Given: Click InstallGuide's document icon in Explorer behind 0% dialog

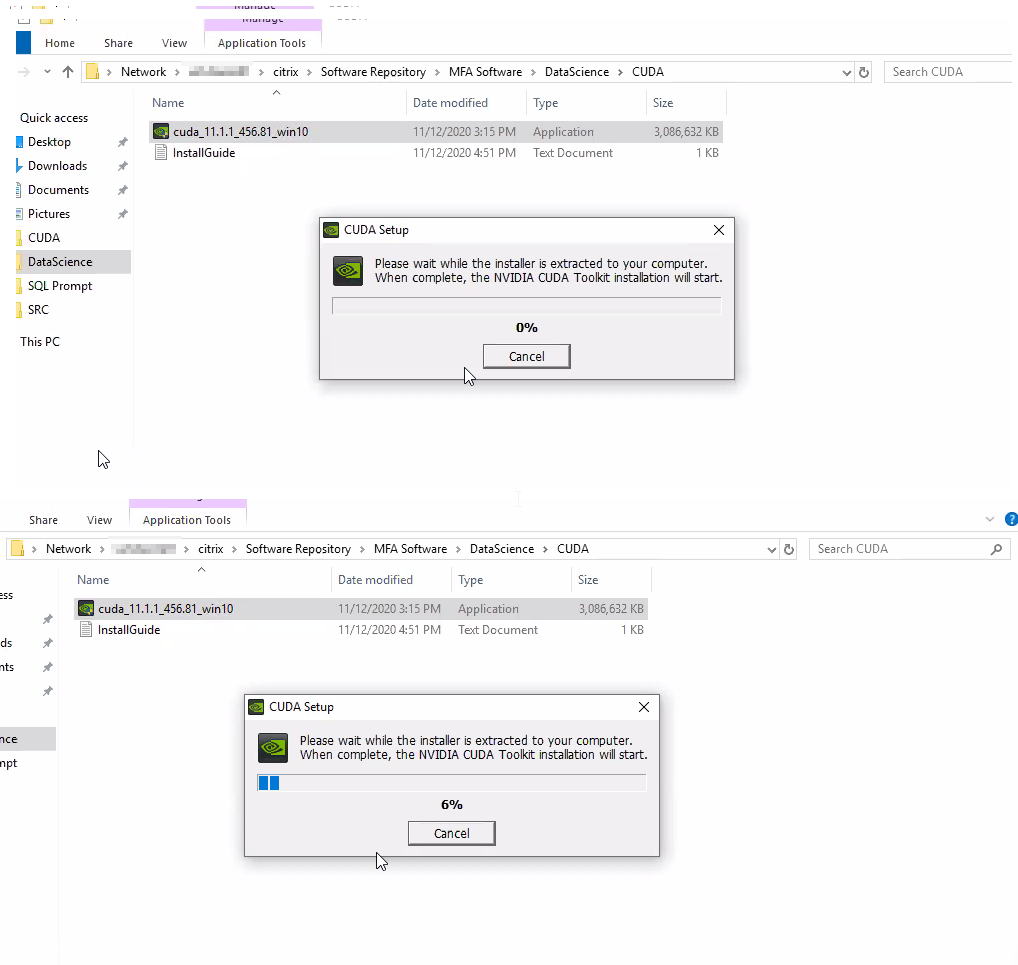Looking at the screenshot, I should [x=160, y=153].
